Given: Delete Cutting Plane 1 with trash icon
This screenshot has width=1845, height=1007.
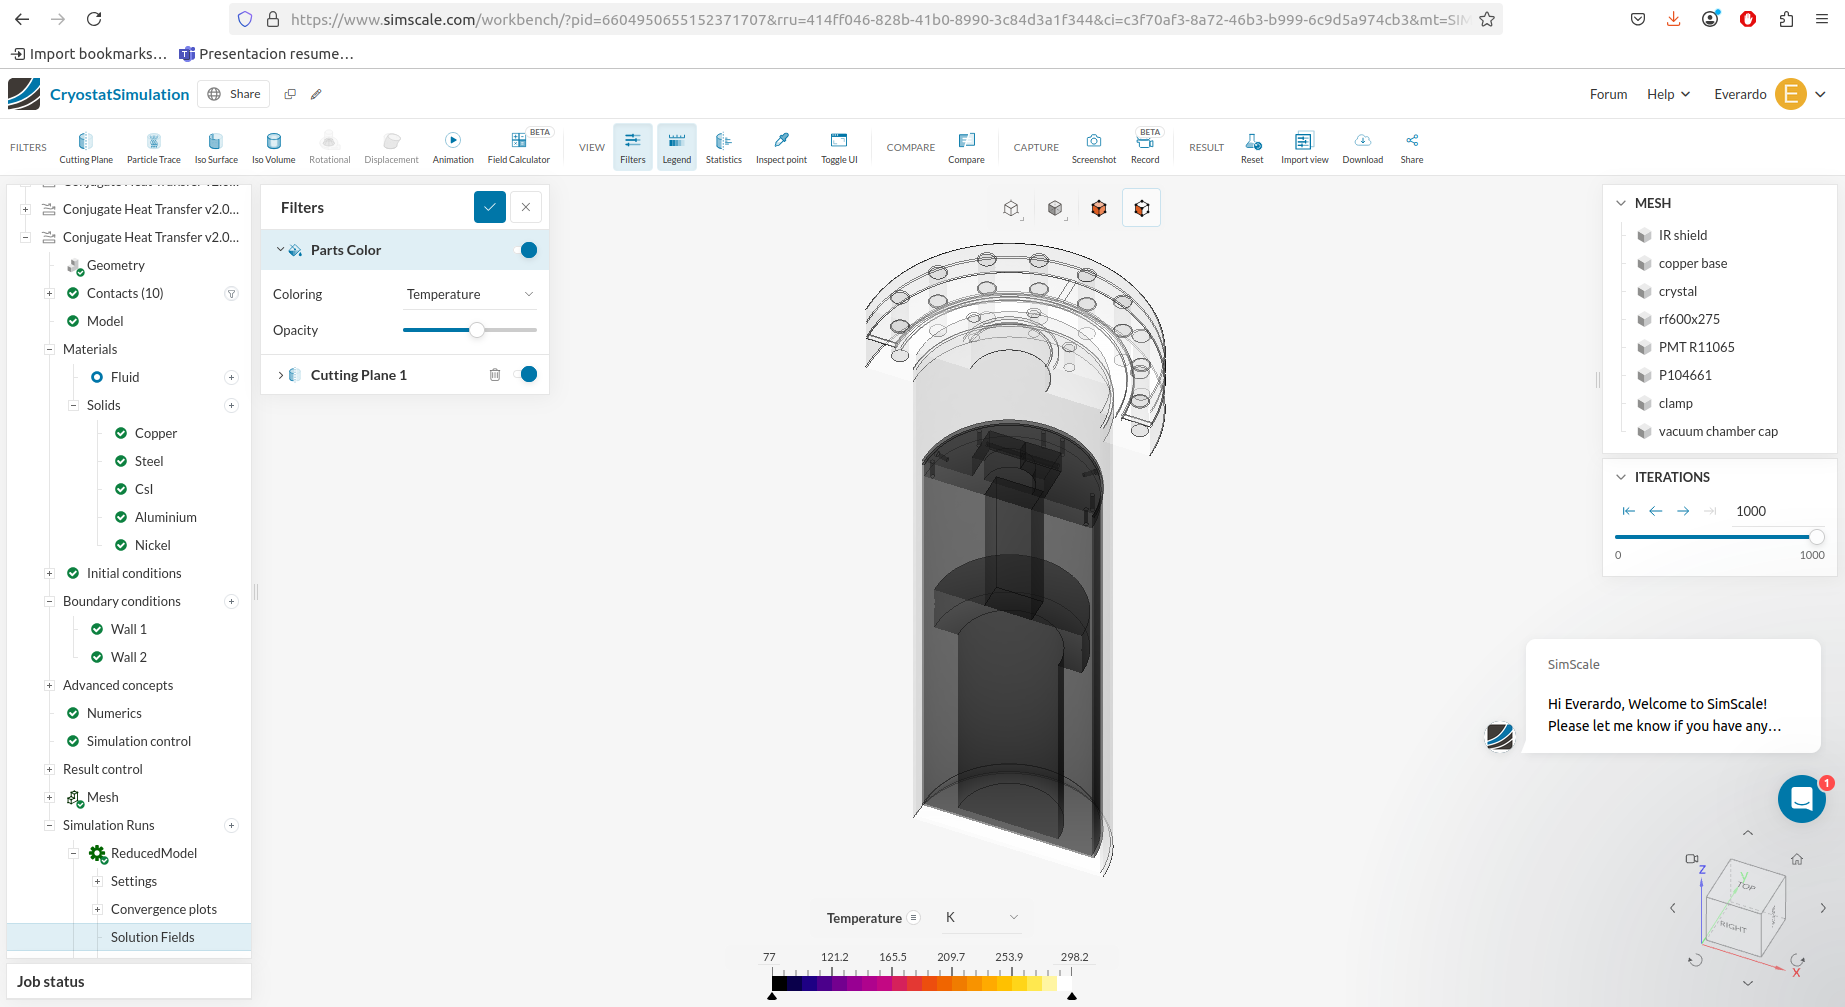Looking at the screenshot, I should tap(495, 375).
